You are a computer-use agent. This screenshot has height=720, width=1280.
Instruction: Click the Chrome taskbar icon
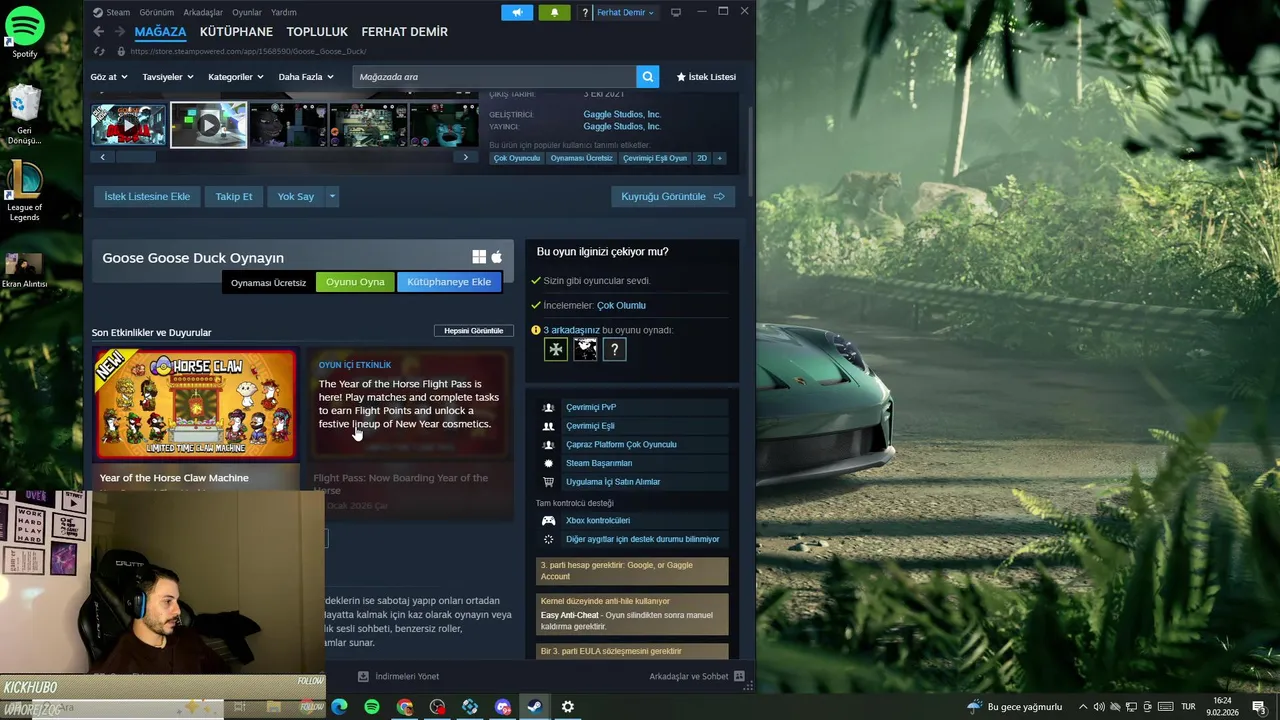click(405, 707)
